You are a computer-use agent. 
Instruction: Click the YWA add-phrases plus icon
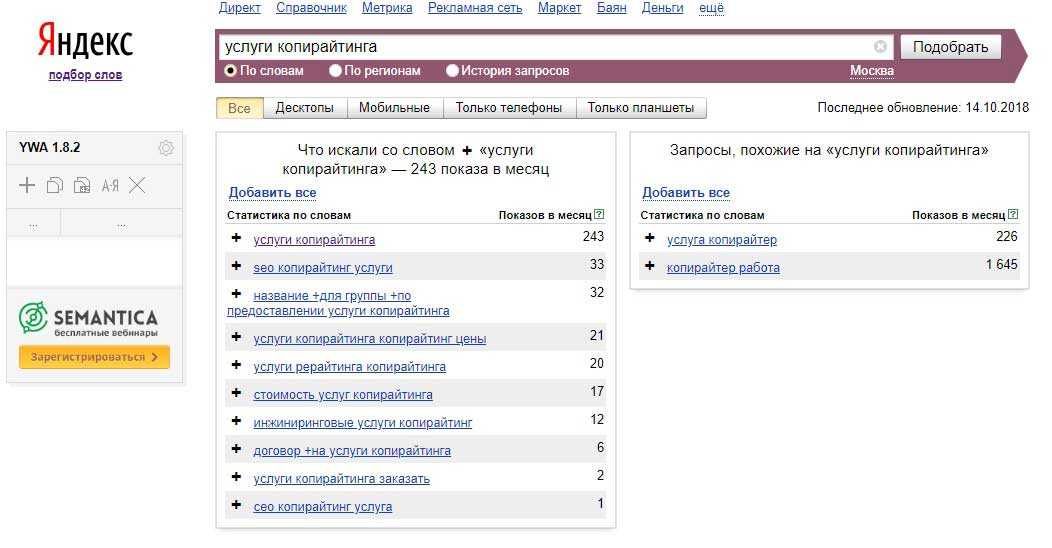pyautogui.click(x=27, y=185)
